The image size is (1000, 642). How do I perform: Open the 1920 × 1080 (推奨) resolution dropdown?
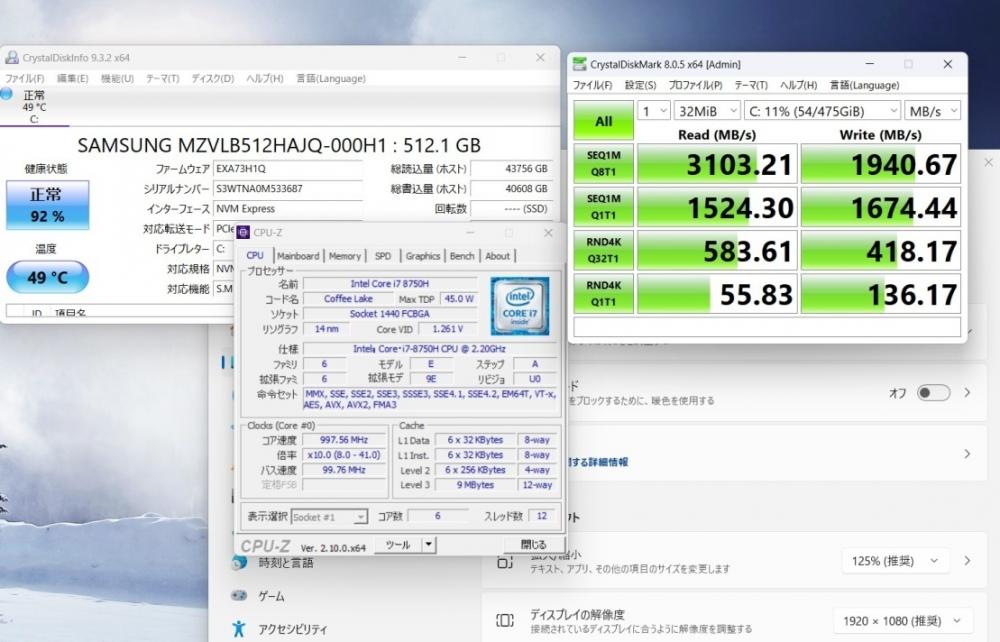click(x=901, y=620)
